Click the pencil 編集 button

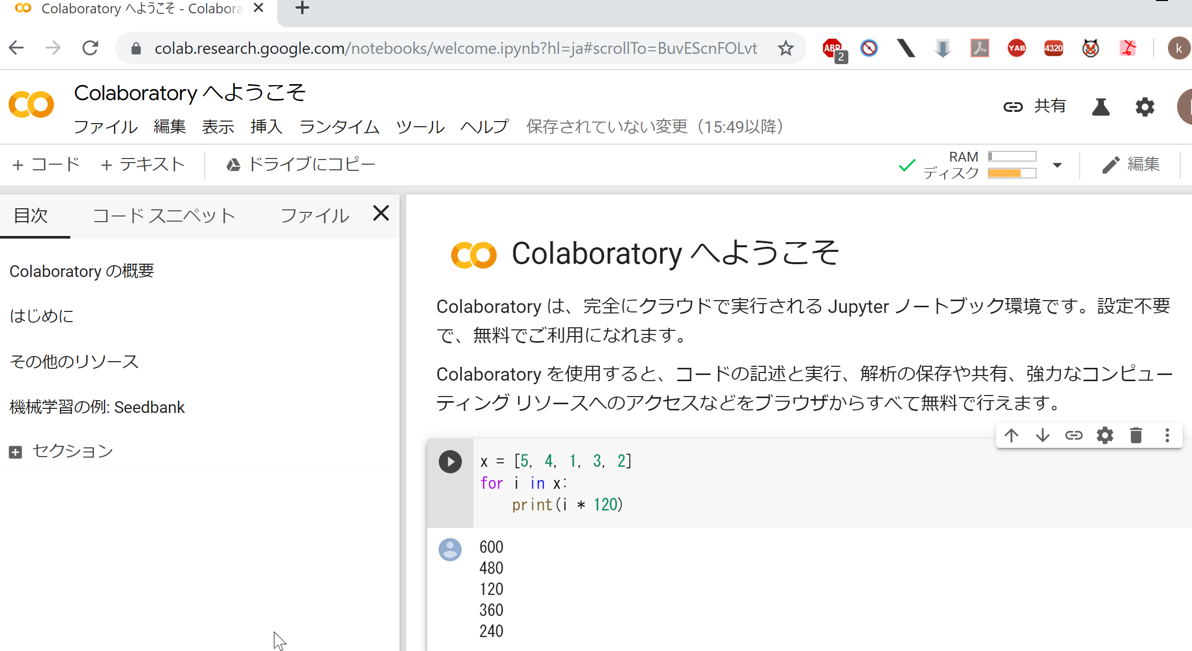tap(1130, 164)
